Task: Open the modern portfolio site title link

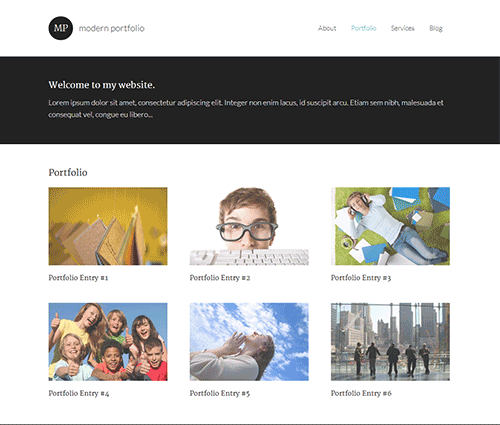Action: coord(112,28)
